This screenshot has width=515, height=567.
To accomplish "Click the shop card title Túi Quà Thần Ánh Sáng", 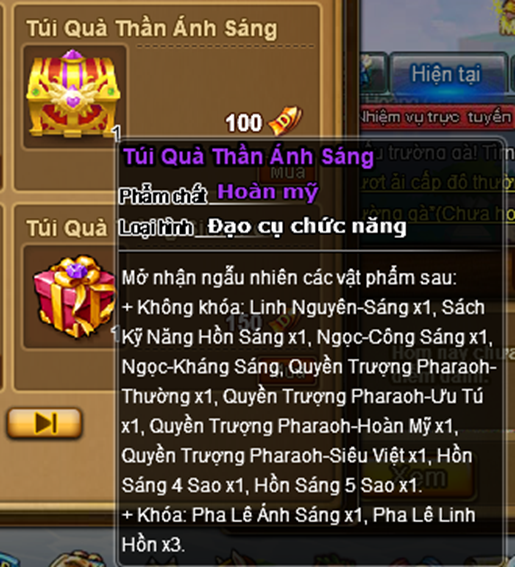I will coord(152,29).
